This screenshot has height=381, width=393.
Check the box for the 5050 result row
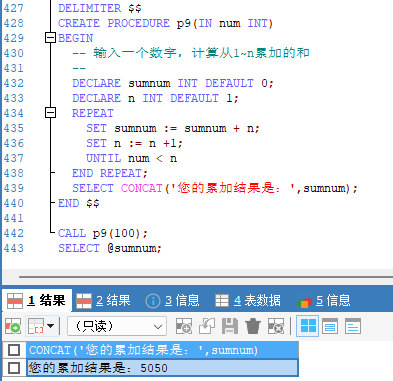14,368
